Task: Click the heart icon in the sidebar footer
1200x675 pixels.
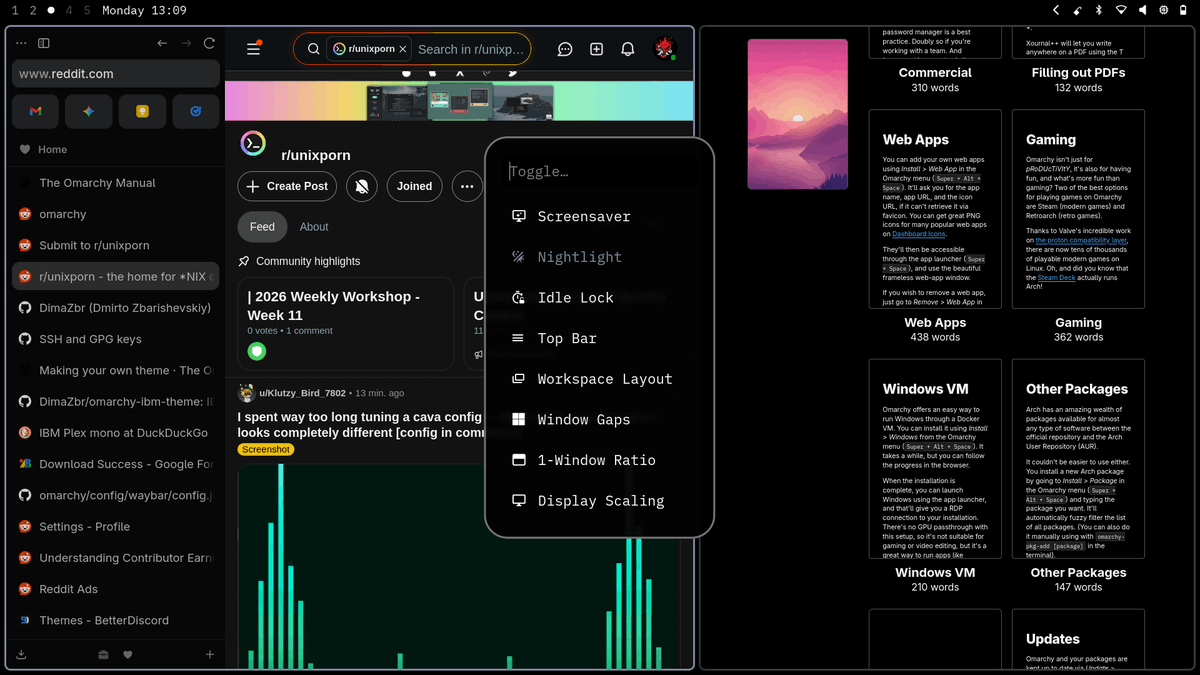Action: click(x=128, y=655)
